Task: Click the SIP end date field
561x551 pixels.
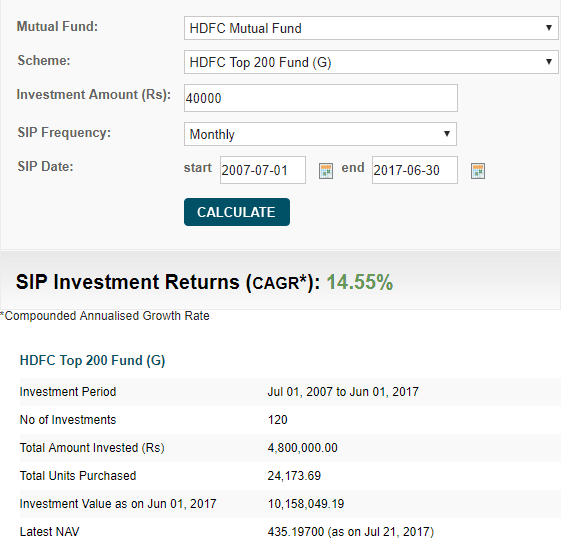Action: coord(415,170)
